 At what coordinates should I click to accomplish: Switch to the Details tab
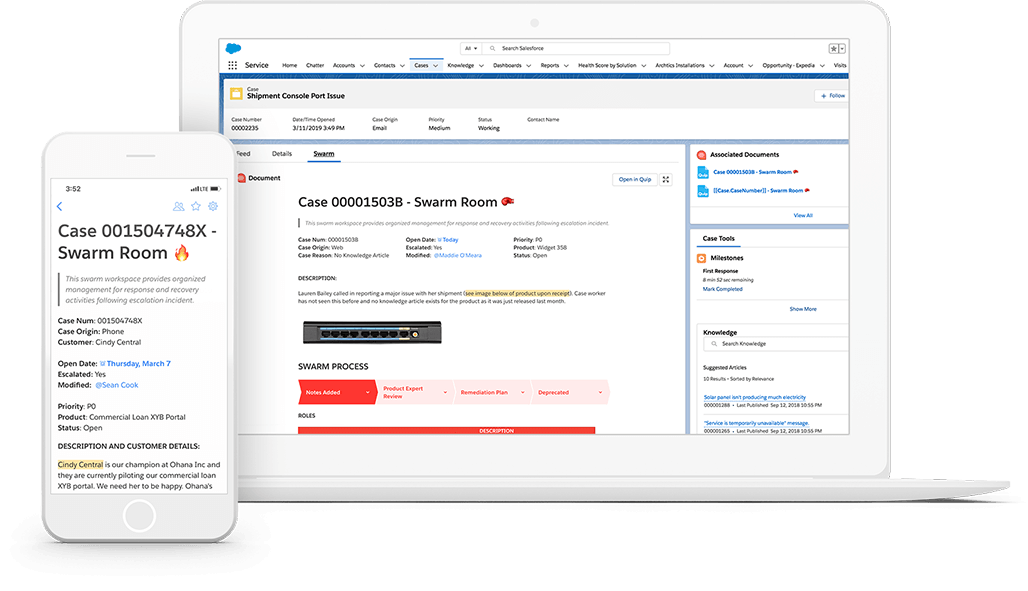(x=282, y=154)
